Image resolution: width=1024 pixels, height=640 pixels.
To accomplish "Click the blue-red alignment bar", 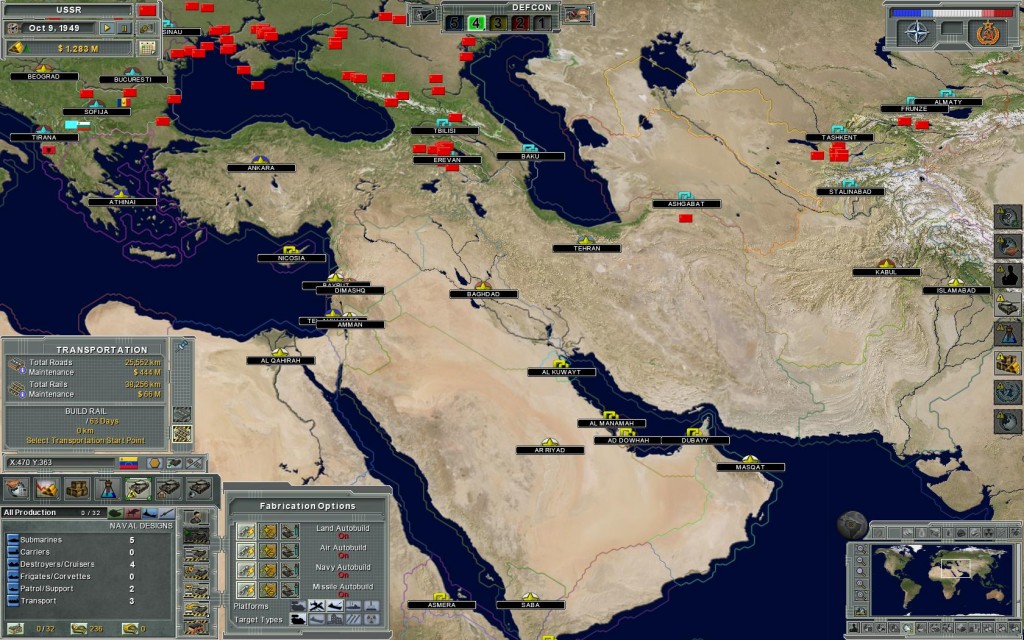I will point(952,12).
